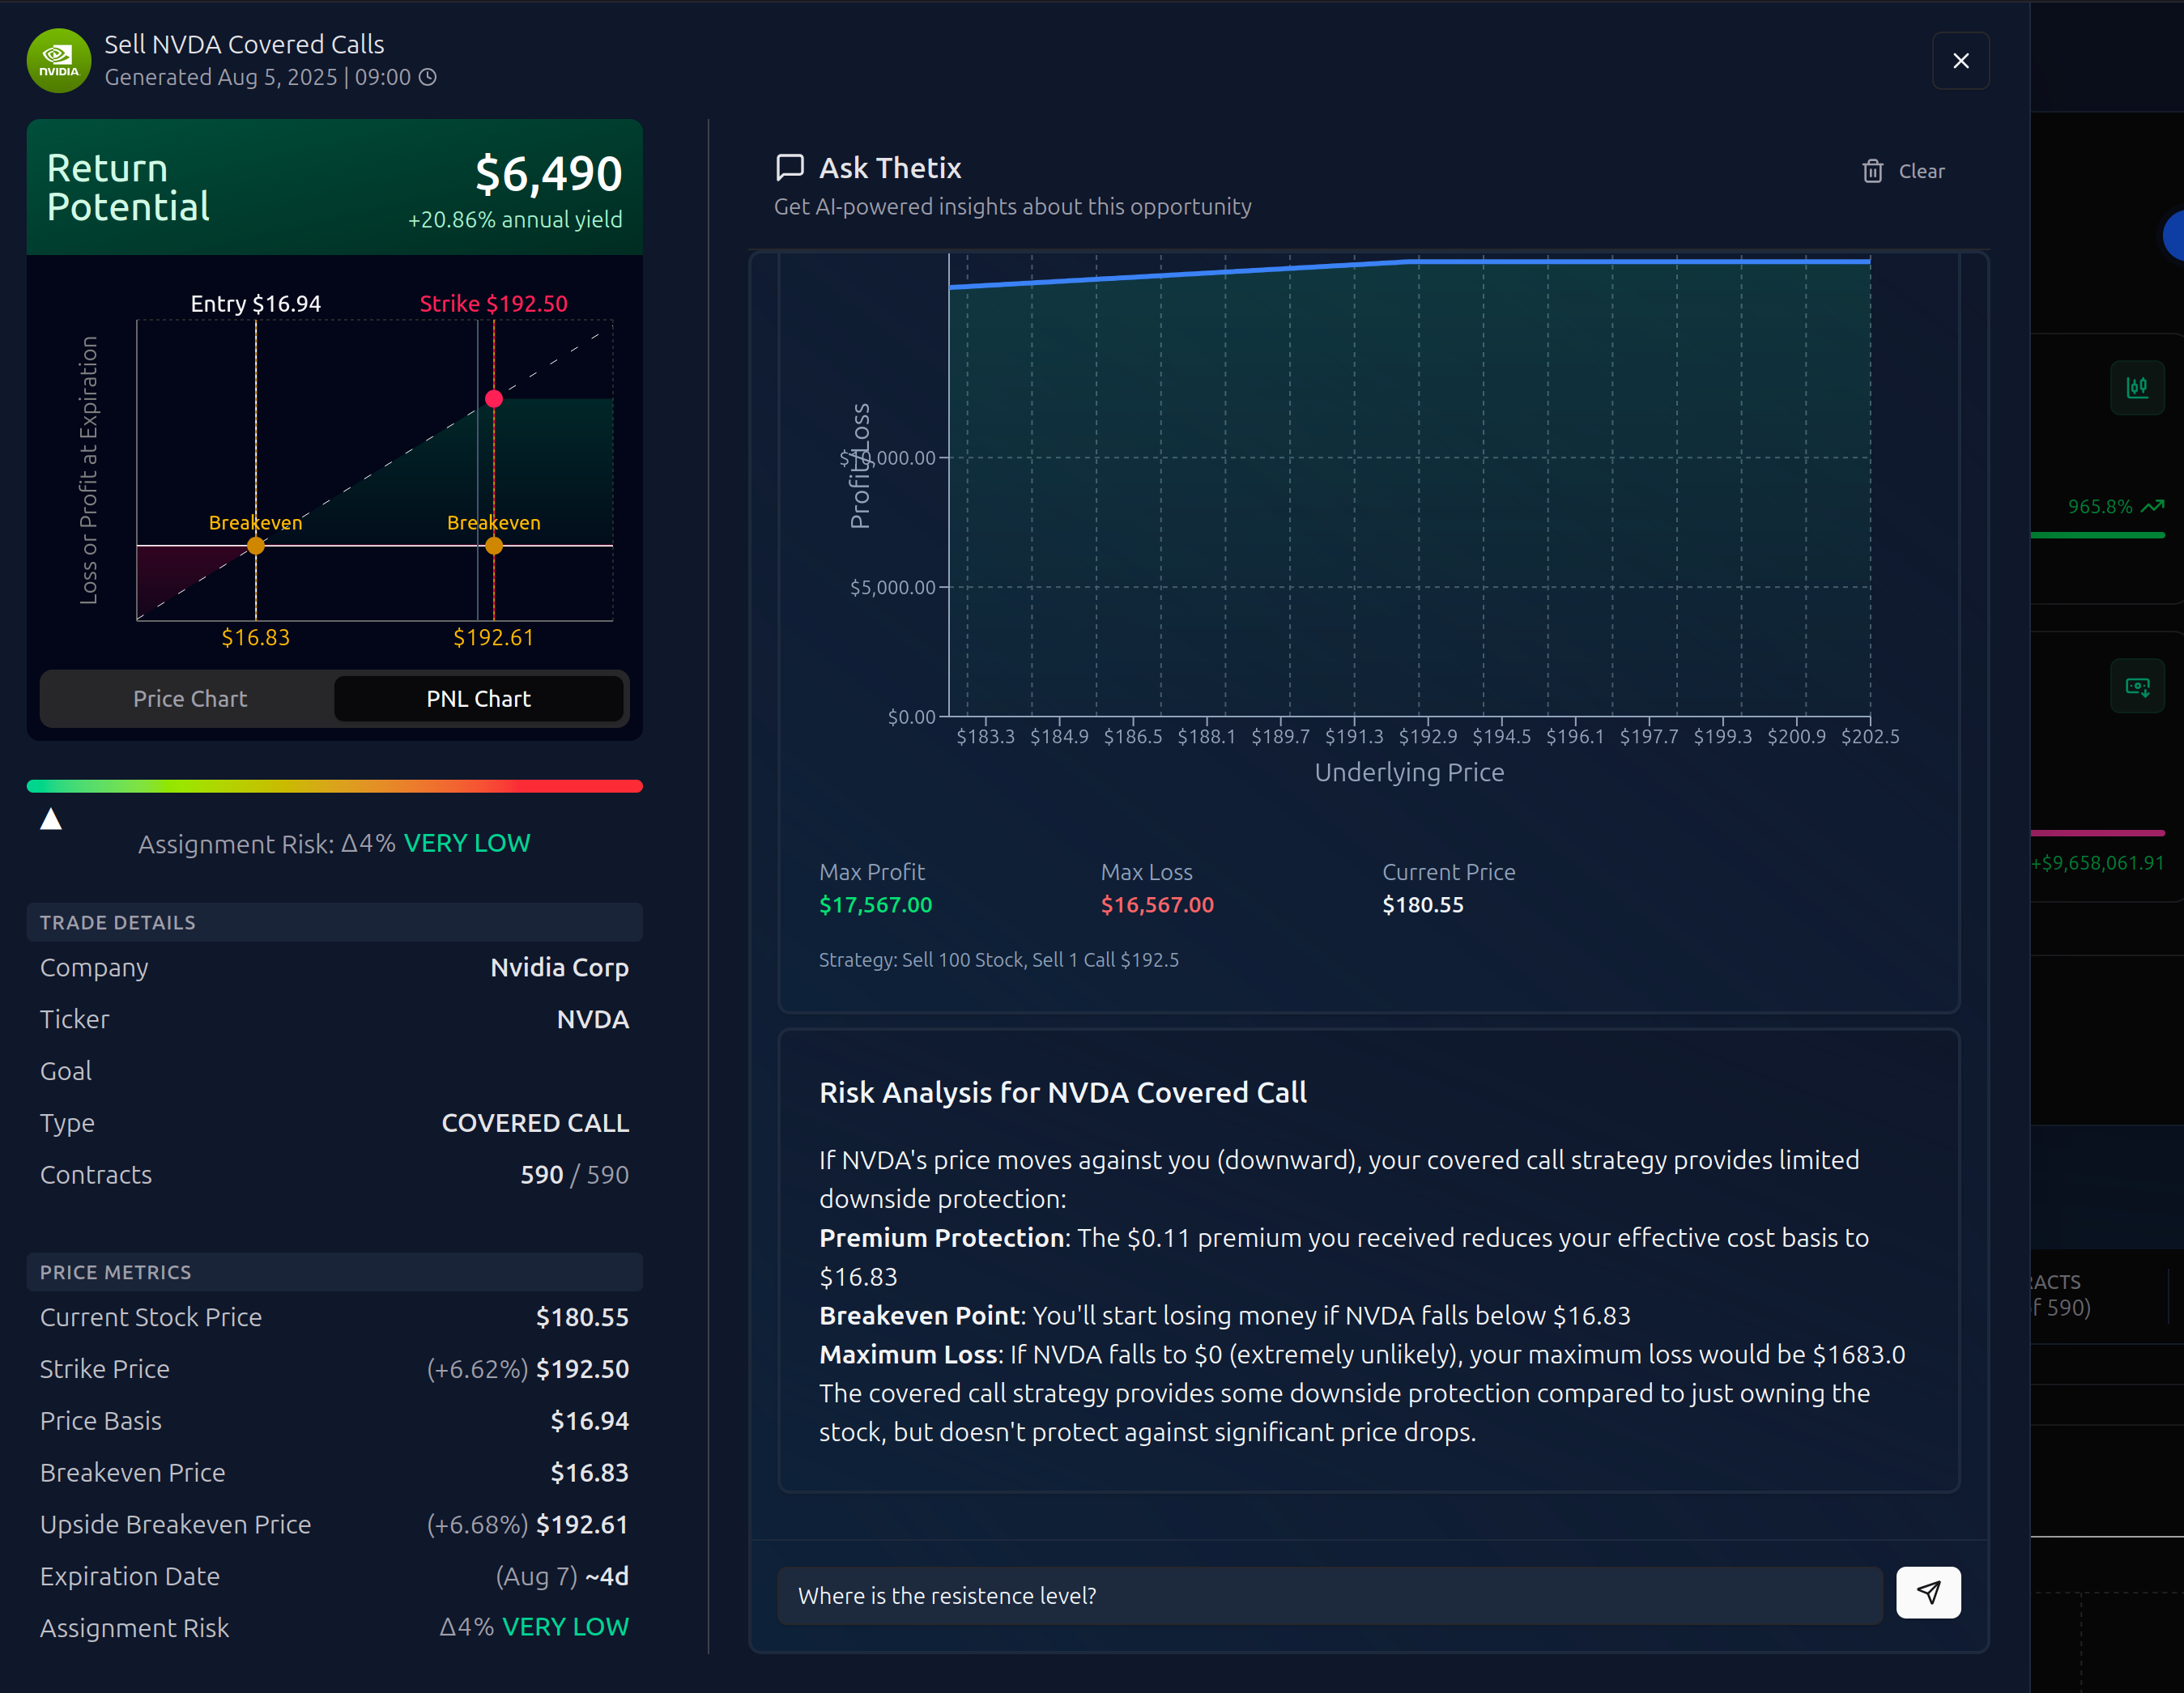Focus the question input field
Screen dimensions: 2184x1693
(1328, 1595)
